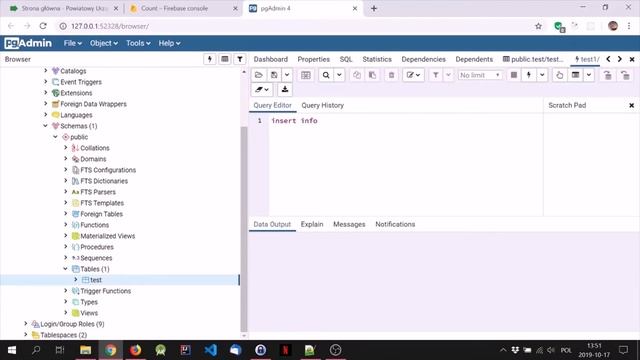This screenshot has width=640, height=360.
Task: Click the Paste icon in query toolbar
Action: 372,75
